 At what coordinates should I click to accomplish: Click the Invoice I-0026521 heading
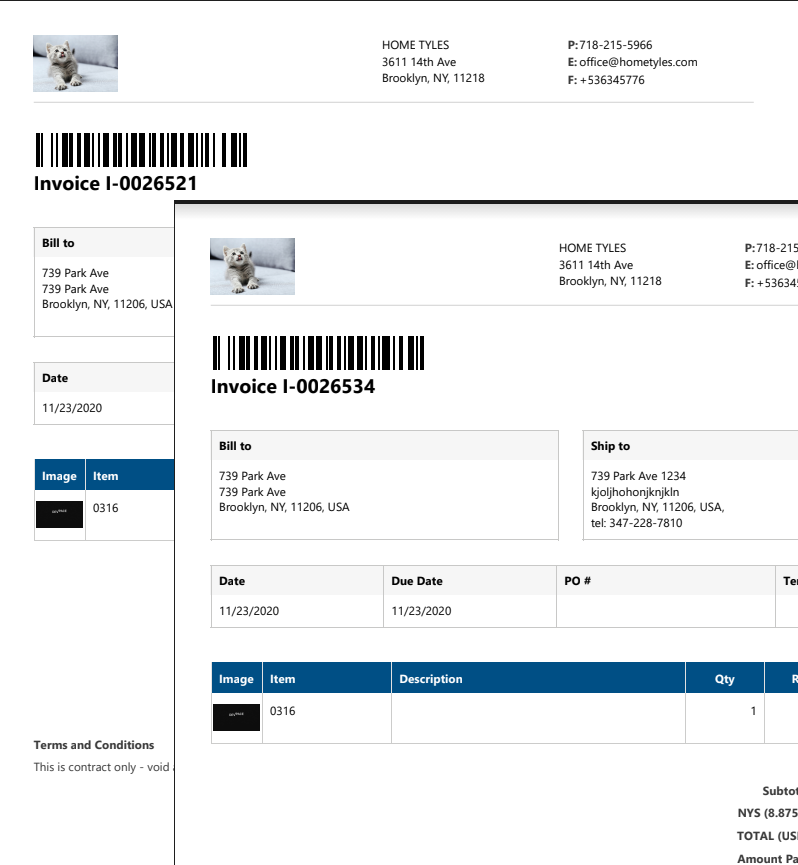pos(116,184)
